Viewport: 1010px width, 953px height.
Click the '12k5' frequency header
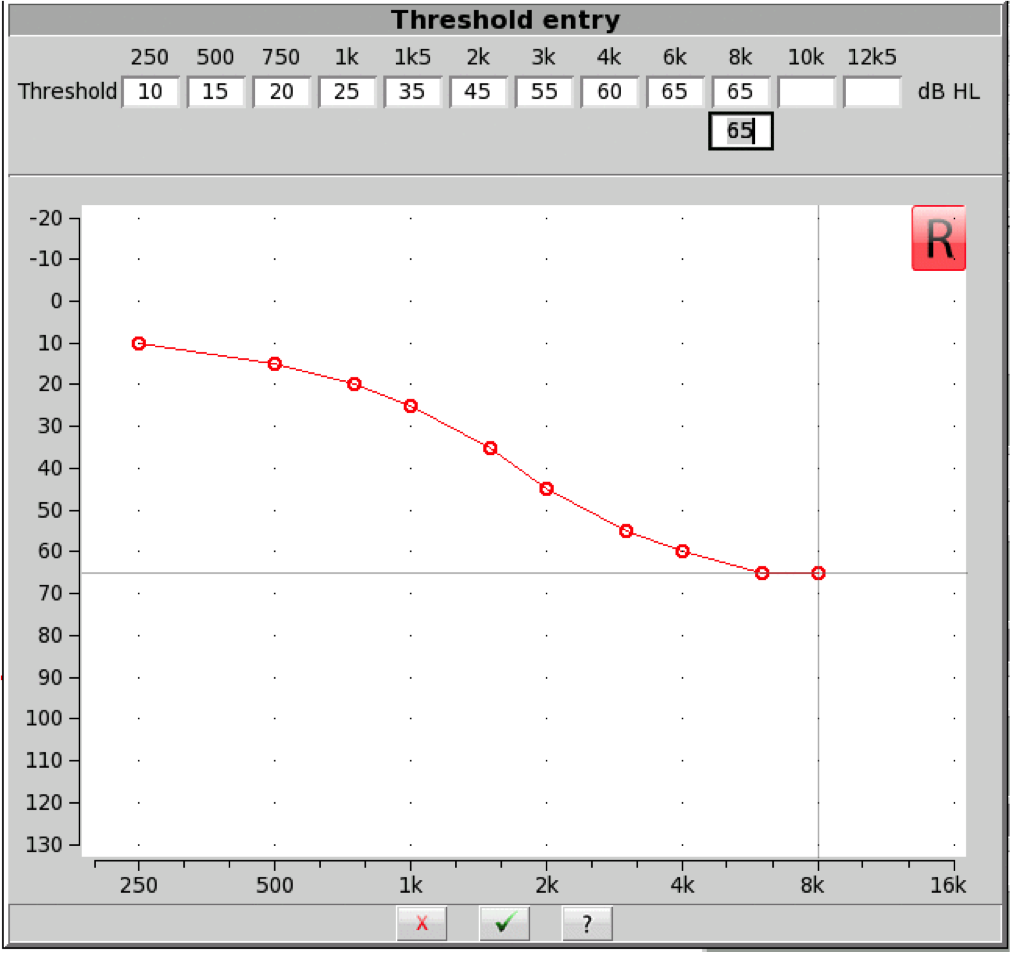click(x=872, y=57)
